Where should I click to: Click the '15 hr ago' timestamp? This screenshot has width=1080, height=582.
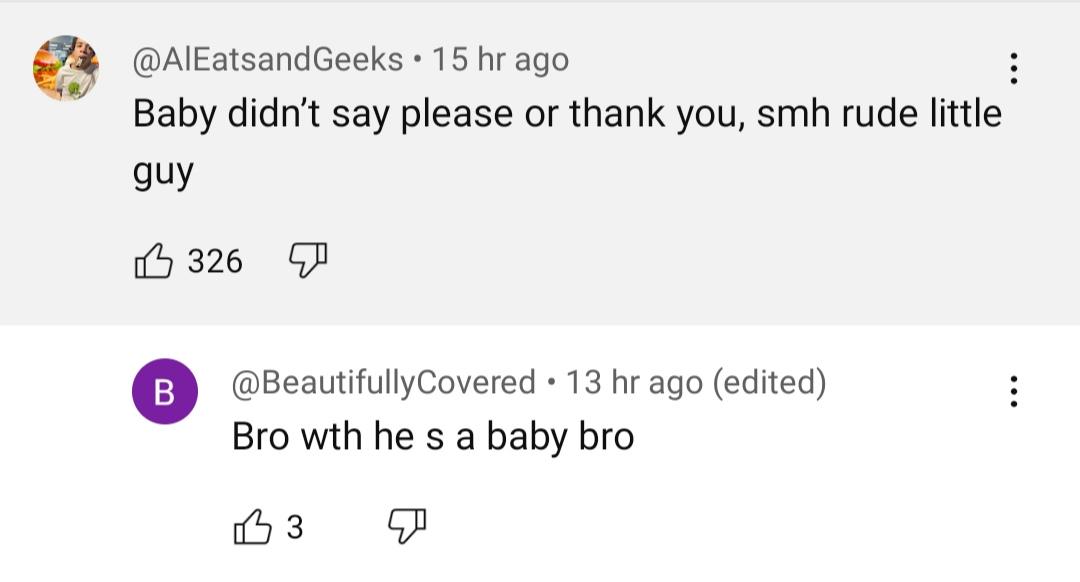pyautogui.click(x=501, y=59)
